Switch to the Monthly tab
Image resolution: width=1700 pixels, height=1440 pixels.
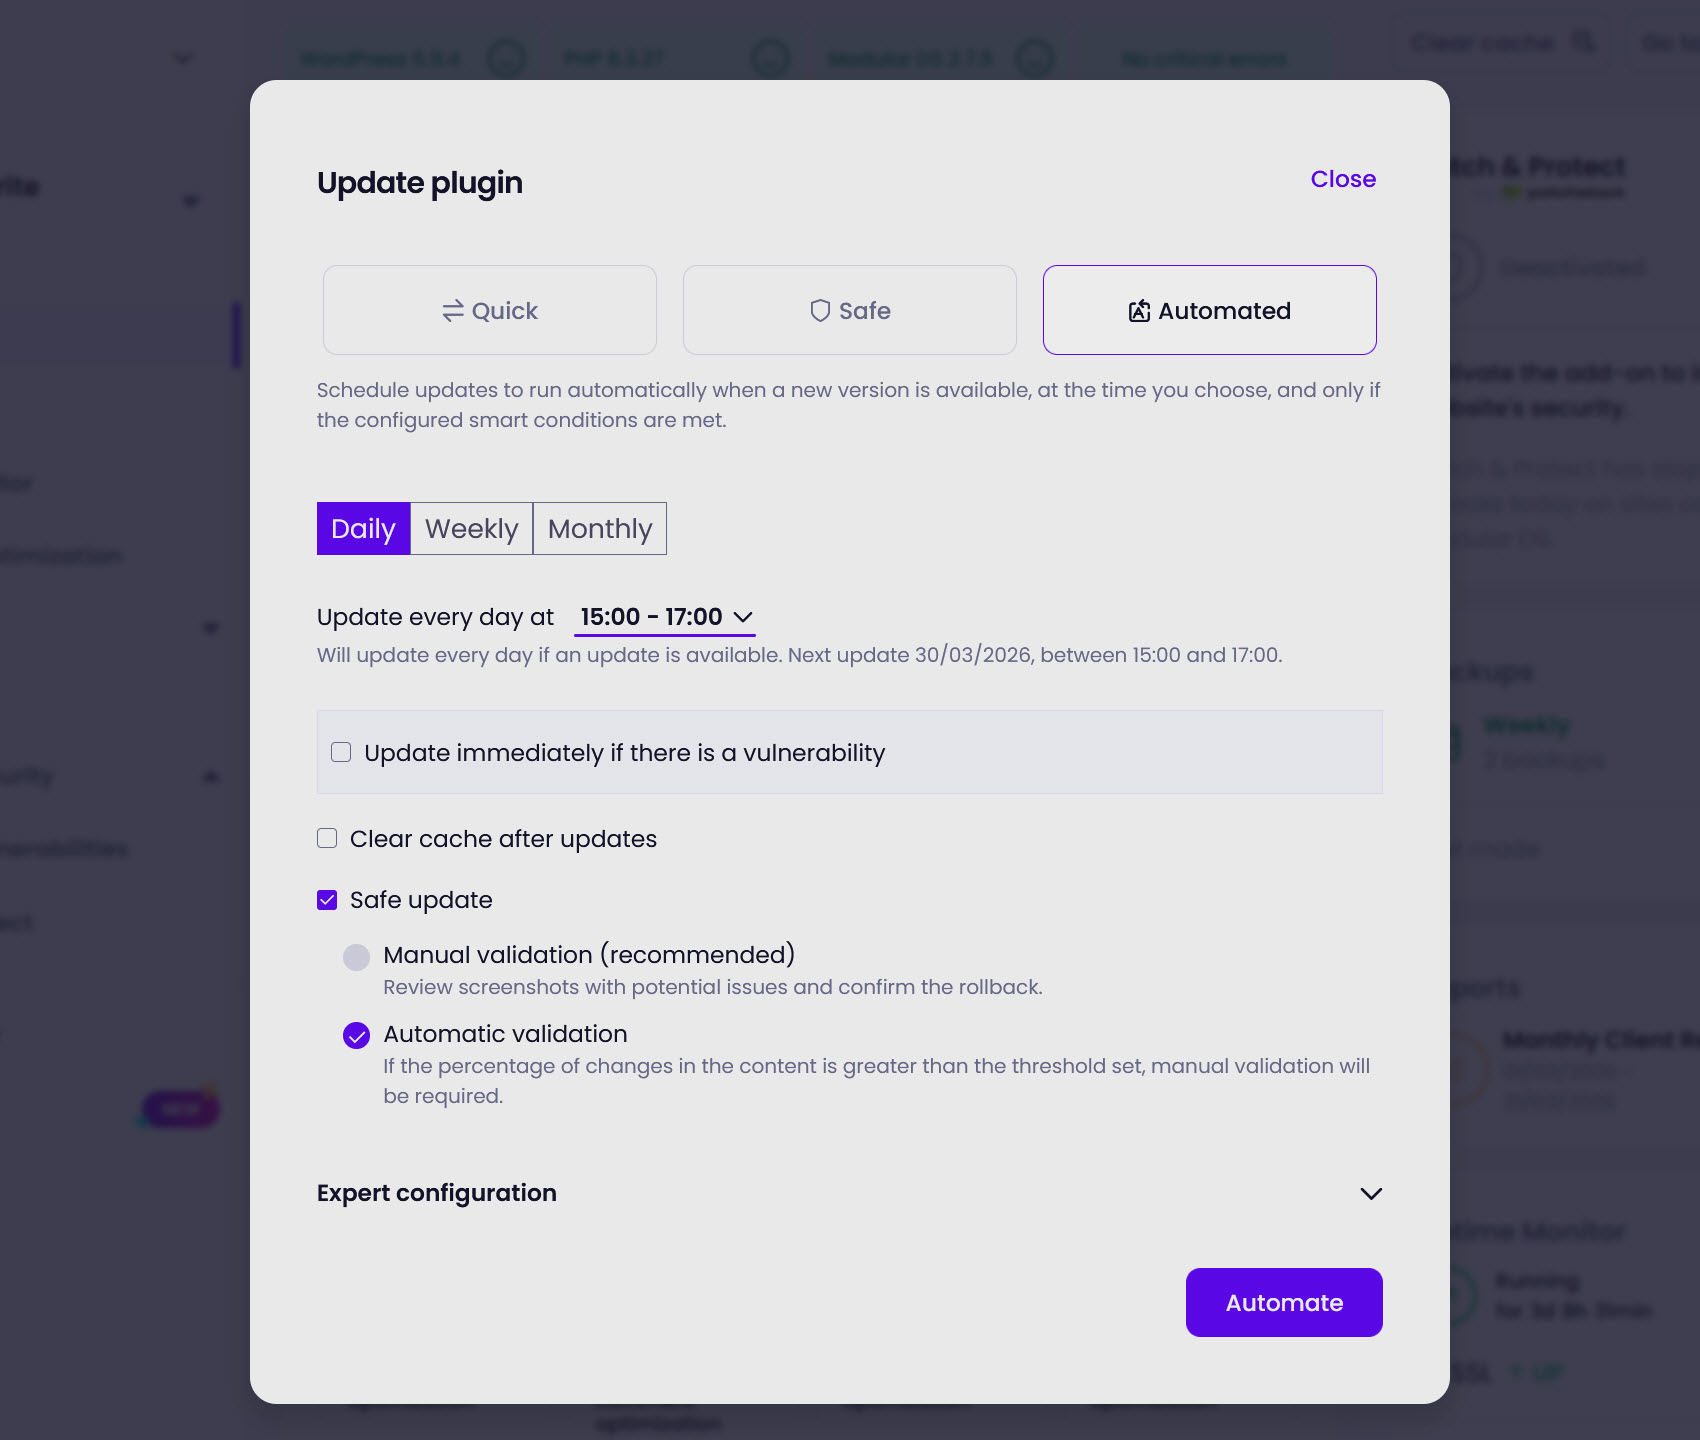tap(599, 528)
